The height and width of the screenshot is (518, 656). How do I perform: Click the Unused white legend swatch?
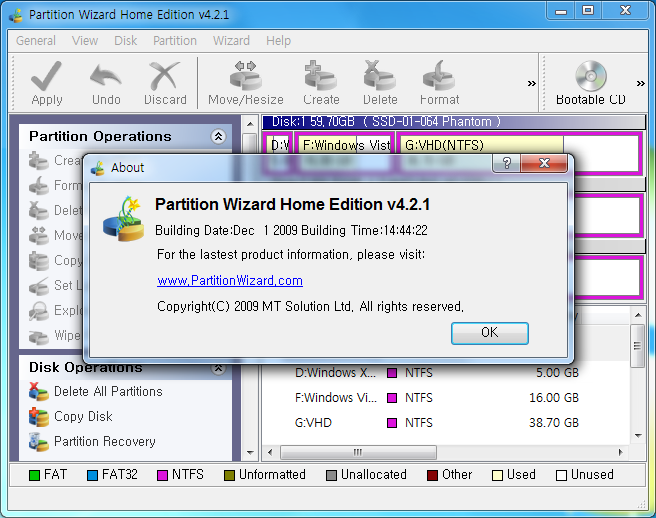coord(561,475)
